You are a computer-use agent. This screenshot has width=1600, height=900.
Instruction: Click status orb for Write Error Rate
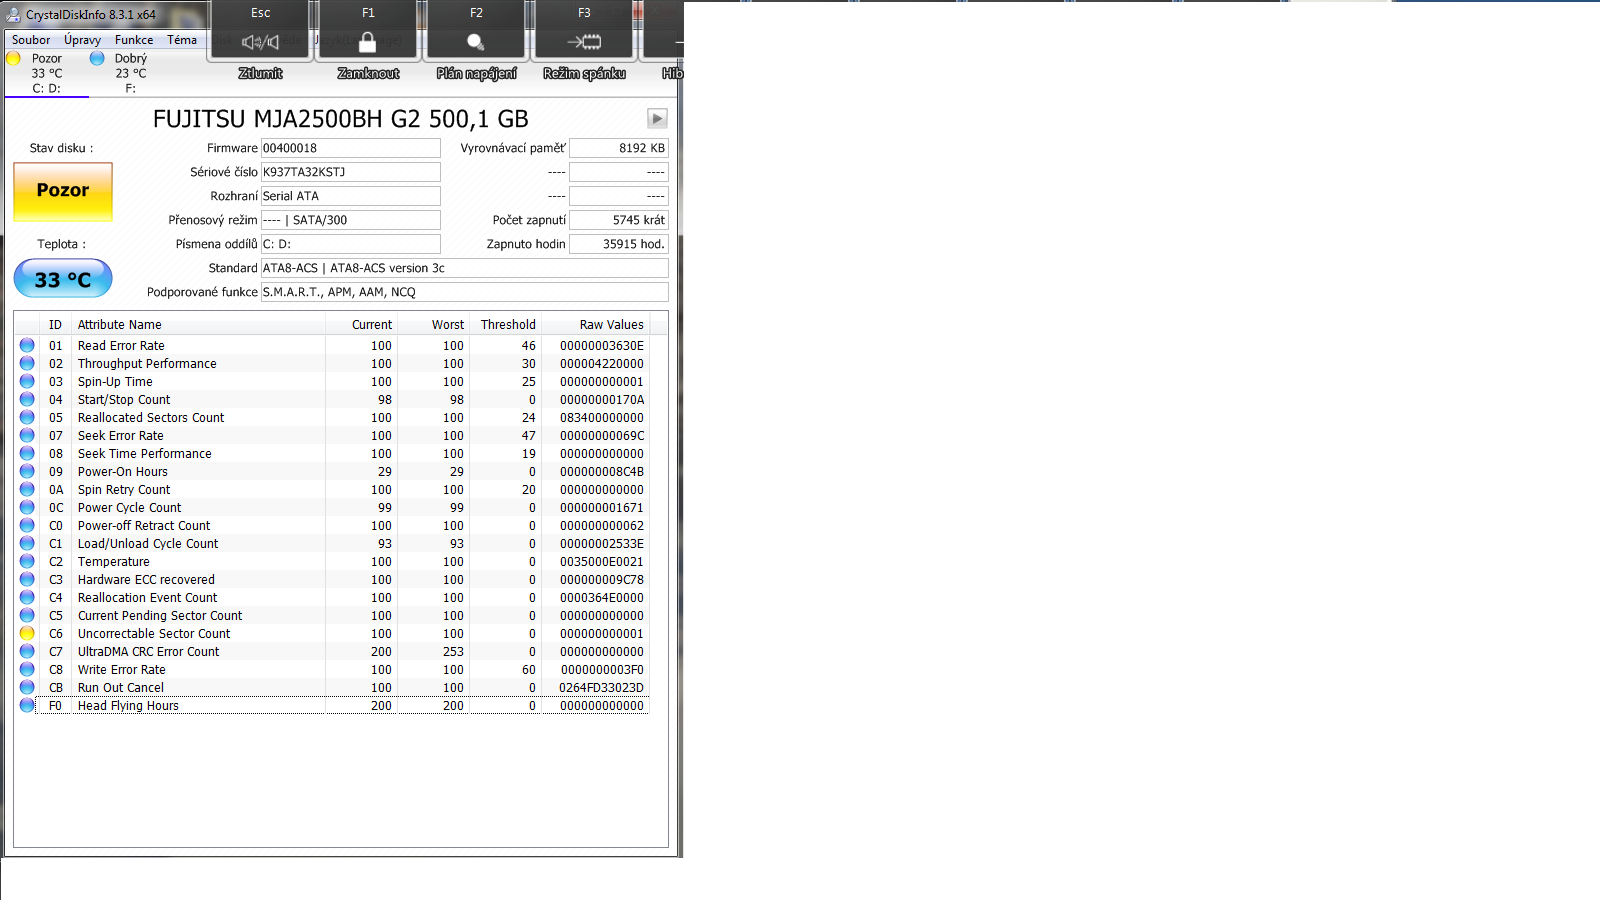27,669
